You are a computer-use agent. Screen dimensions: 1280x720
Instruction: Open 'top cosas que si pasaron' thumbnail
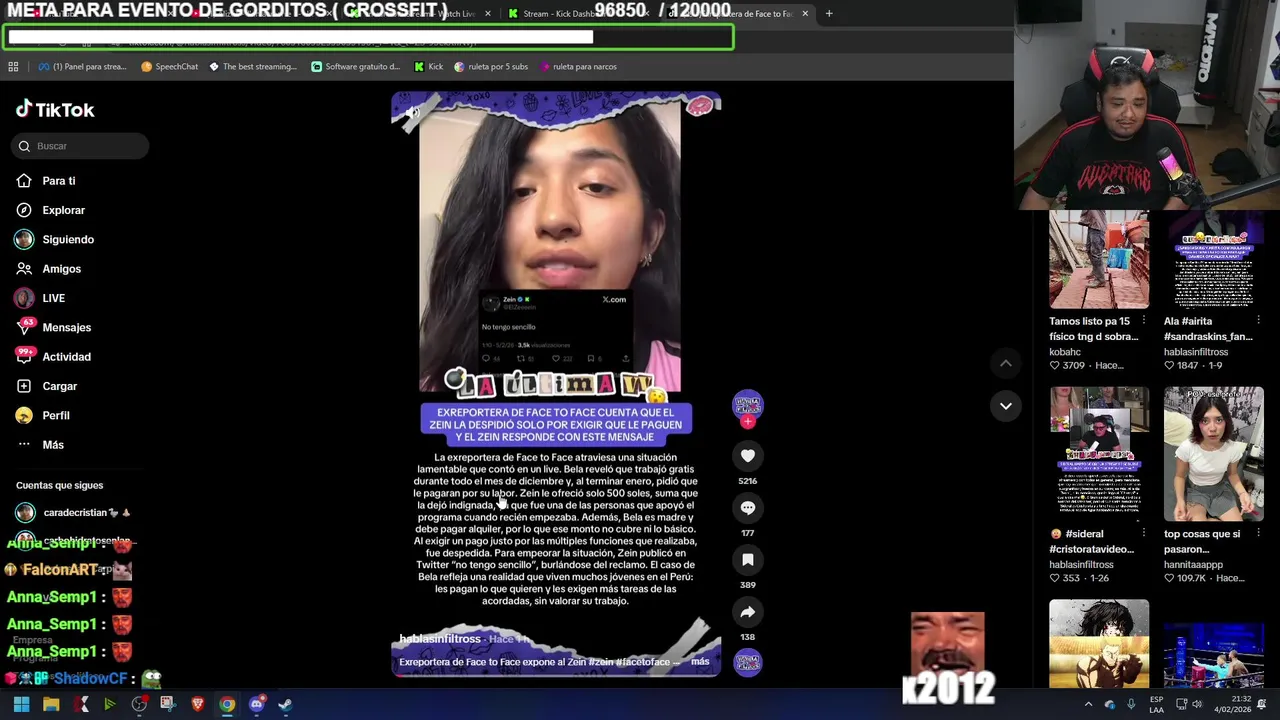(1213, 454)
